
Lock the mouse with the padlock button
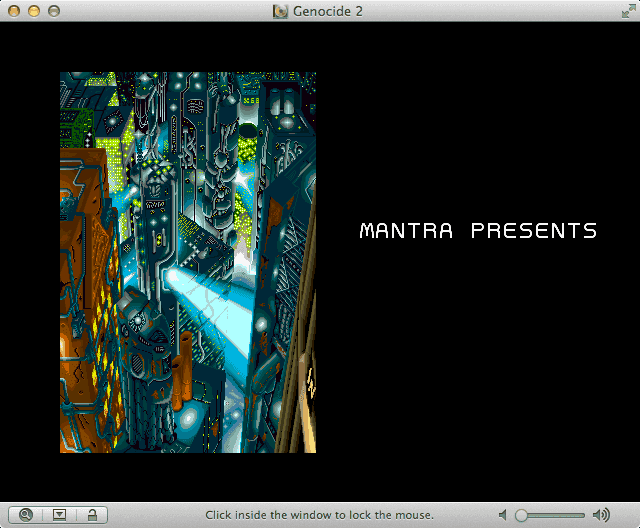click(x=92, y=515)
